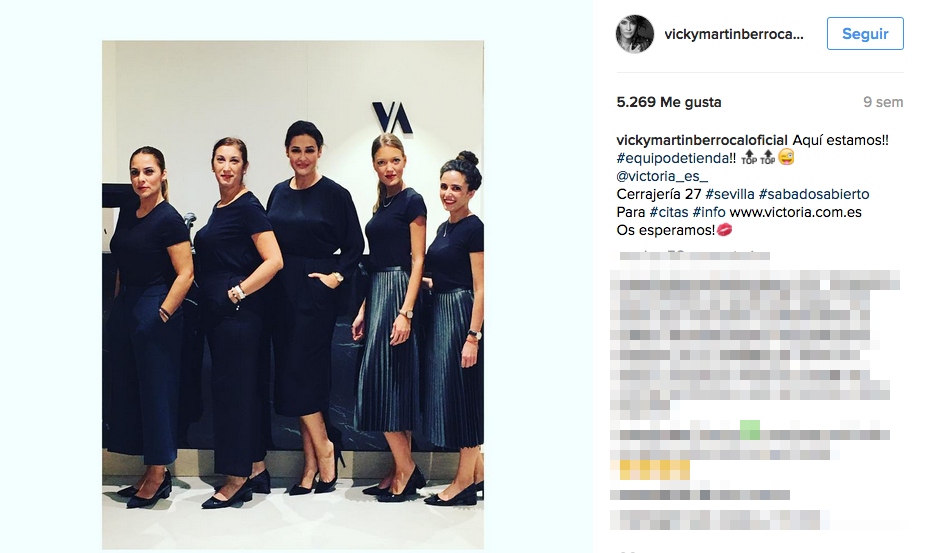This screenshot has width=925, height=553.
Task: Click the 9 sem timestamp
Action: click(883, 102)
